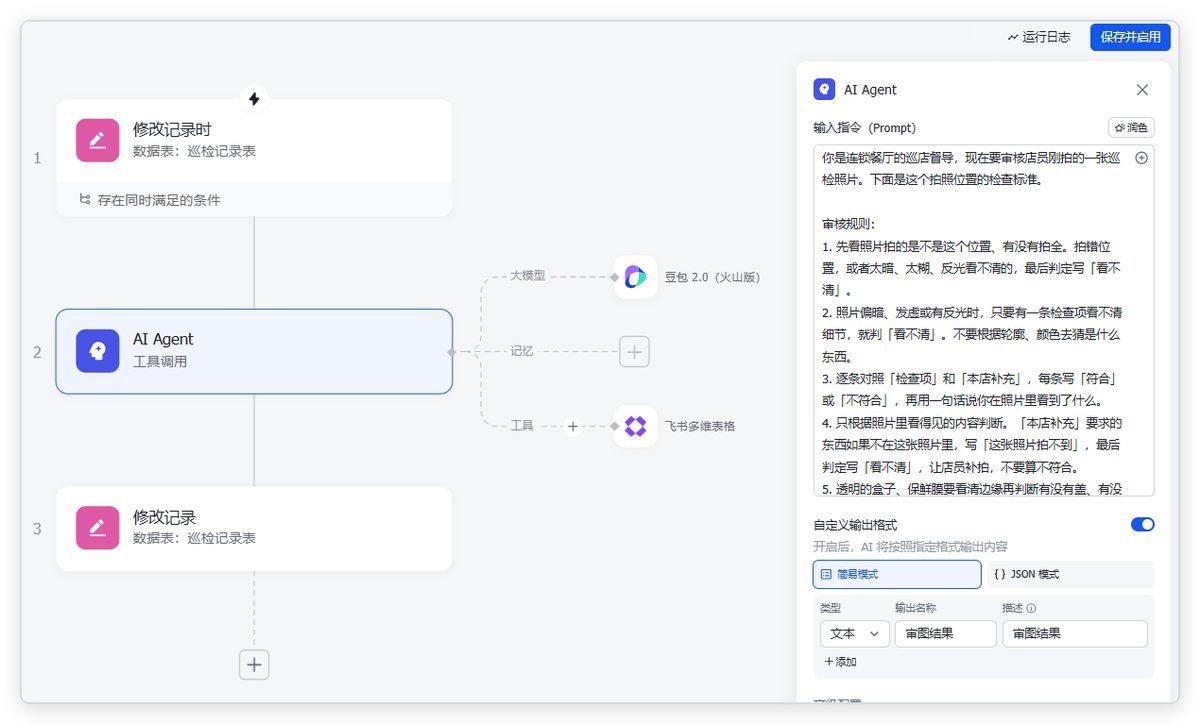
Task: Click the 保存并启用 button
Action: point(1130,37)
